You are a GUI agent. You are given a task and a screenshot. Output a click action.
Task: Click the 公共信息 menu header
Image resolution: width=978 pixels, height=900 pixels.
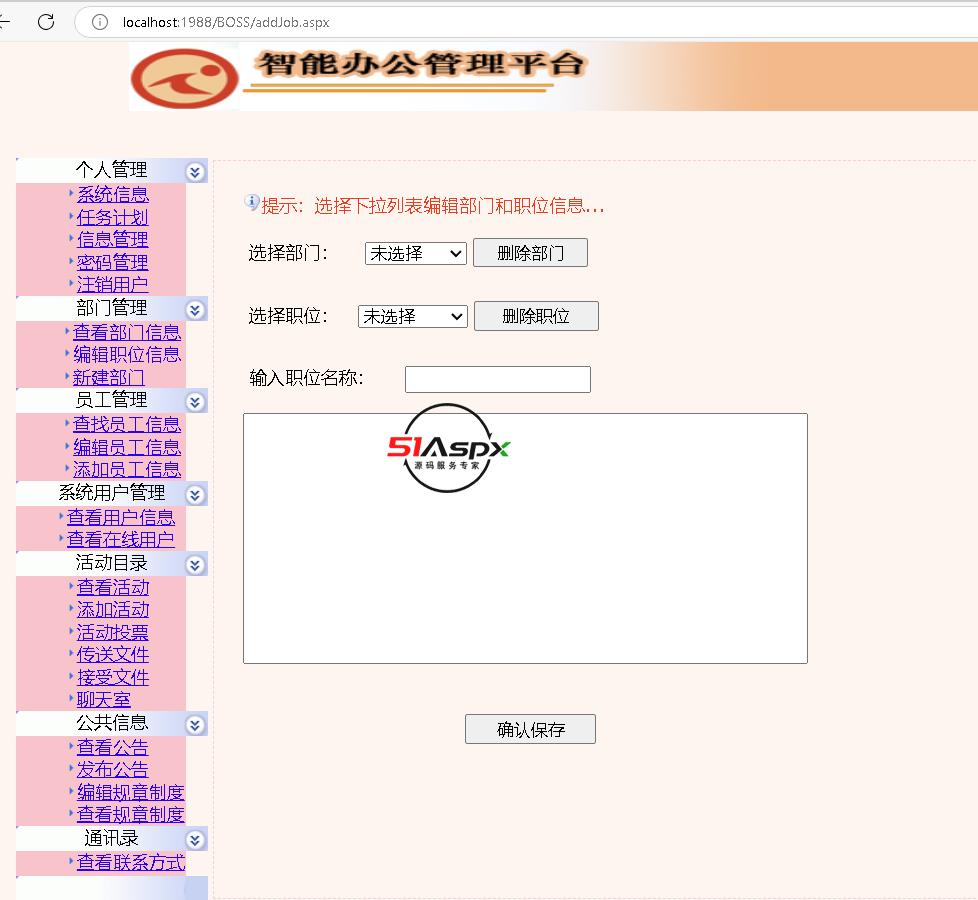pos(111,723)
